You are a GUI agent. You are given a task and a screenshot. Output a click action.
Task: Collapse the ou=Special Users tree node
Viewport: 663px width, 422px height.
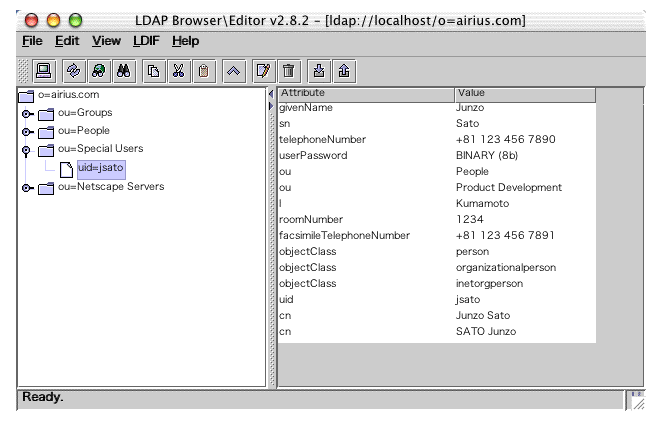click(x=26, y=151)
